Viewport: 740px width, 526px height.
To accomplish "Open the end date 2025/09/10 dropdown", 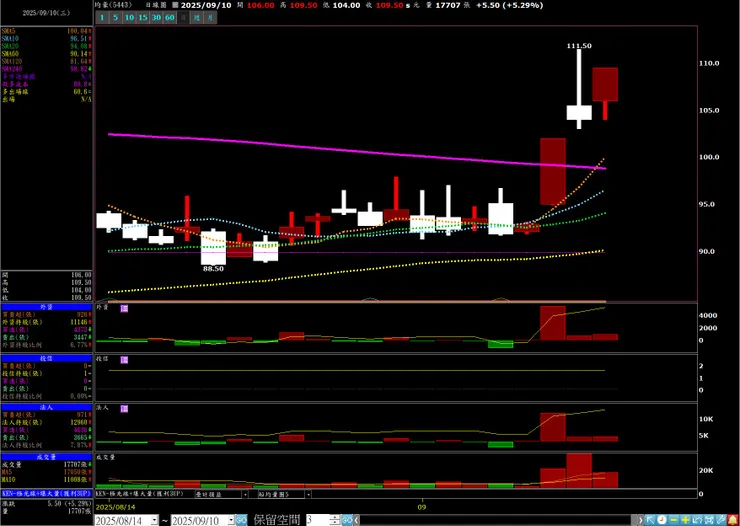I will [230, 520].
